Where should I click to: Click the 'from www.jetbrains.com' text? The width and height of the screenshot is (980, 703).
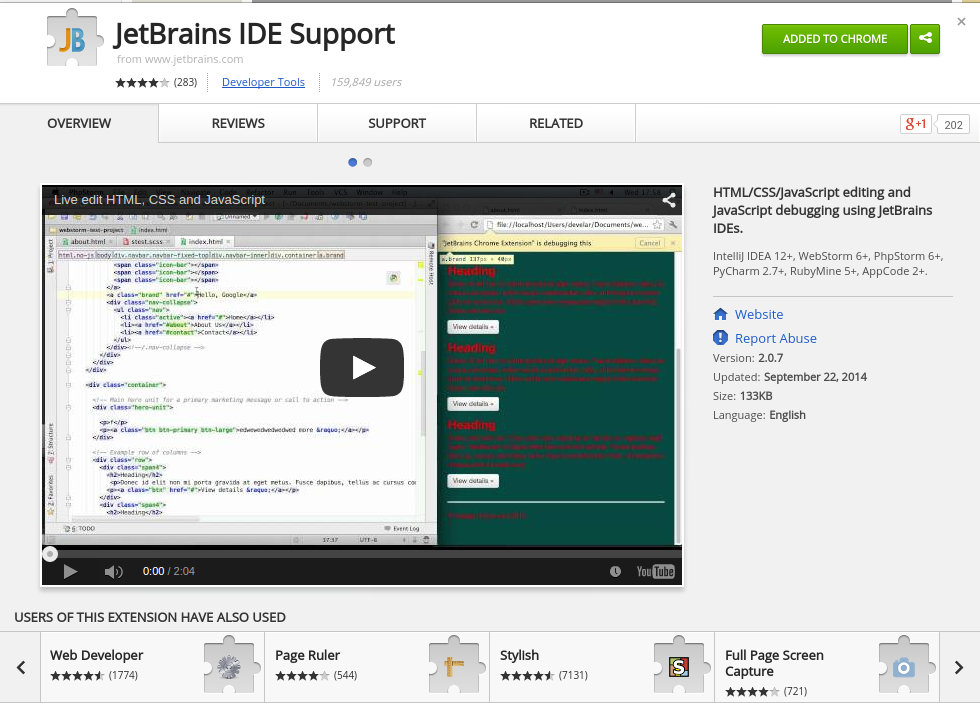pos(180,59)
